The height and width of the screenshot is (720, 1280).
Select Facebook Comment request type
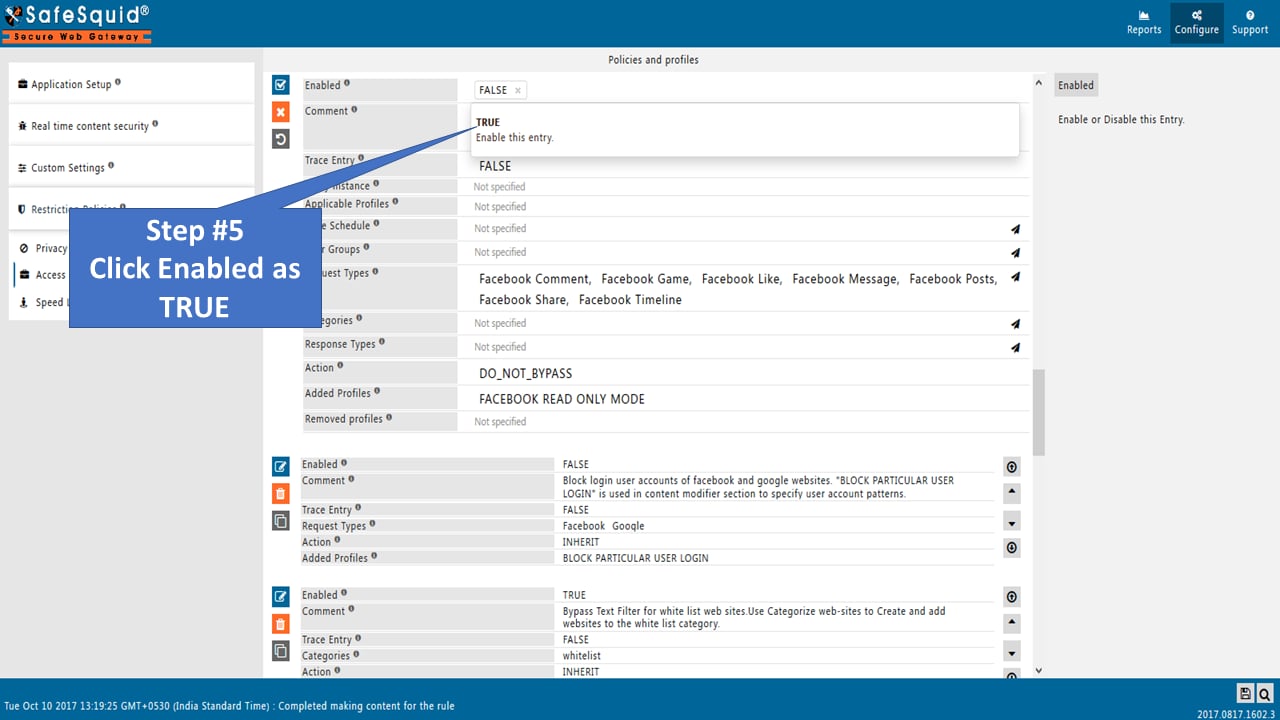(x=535, y=279)
